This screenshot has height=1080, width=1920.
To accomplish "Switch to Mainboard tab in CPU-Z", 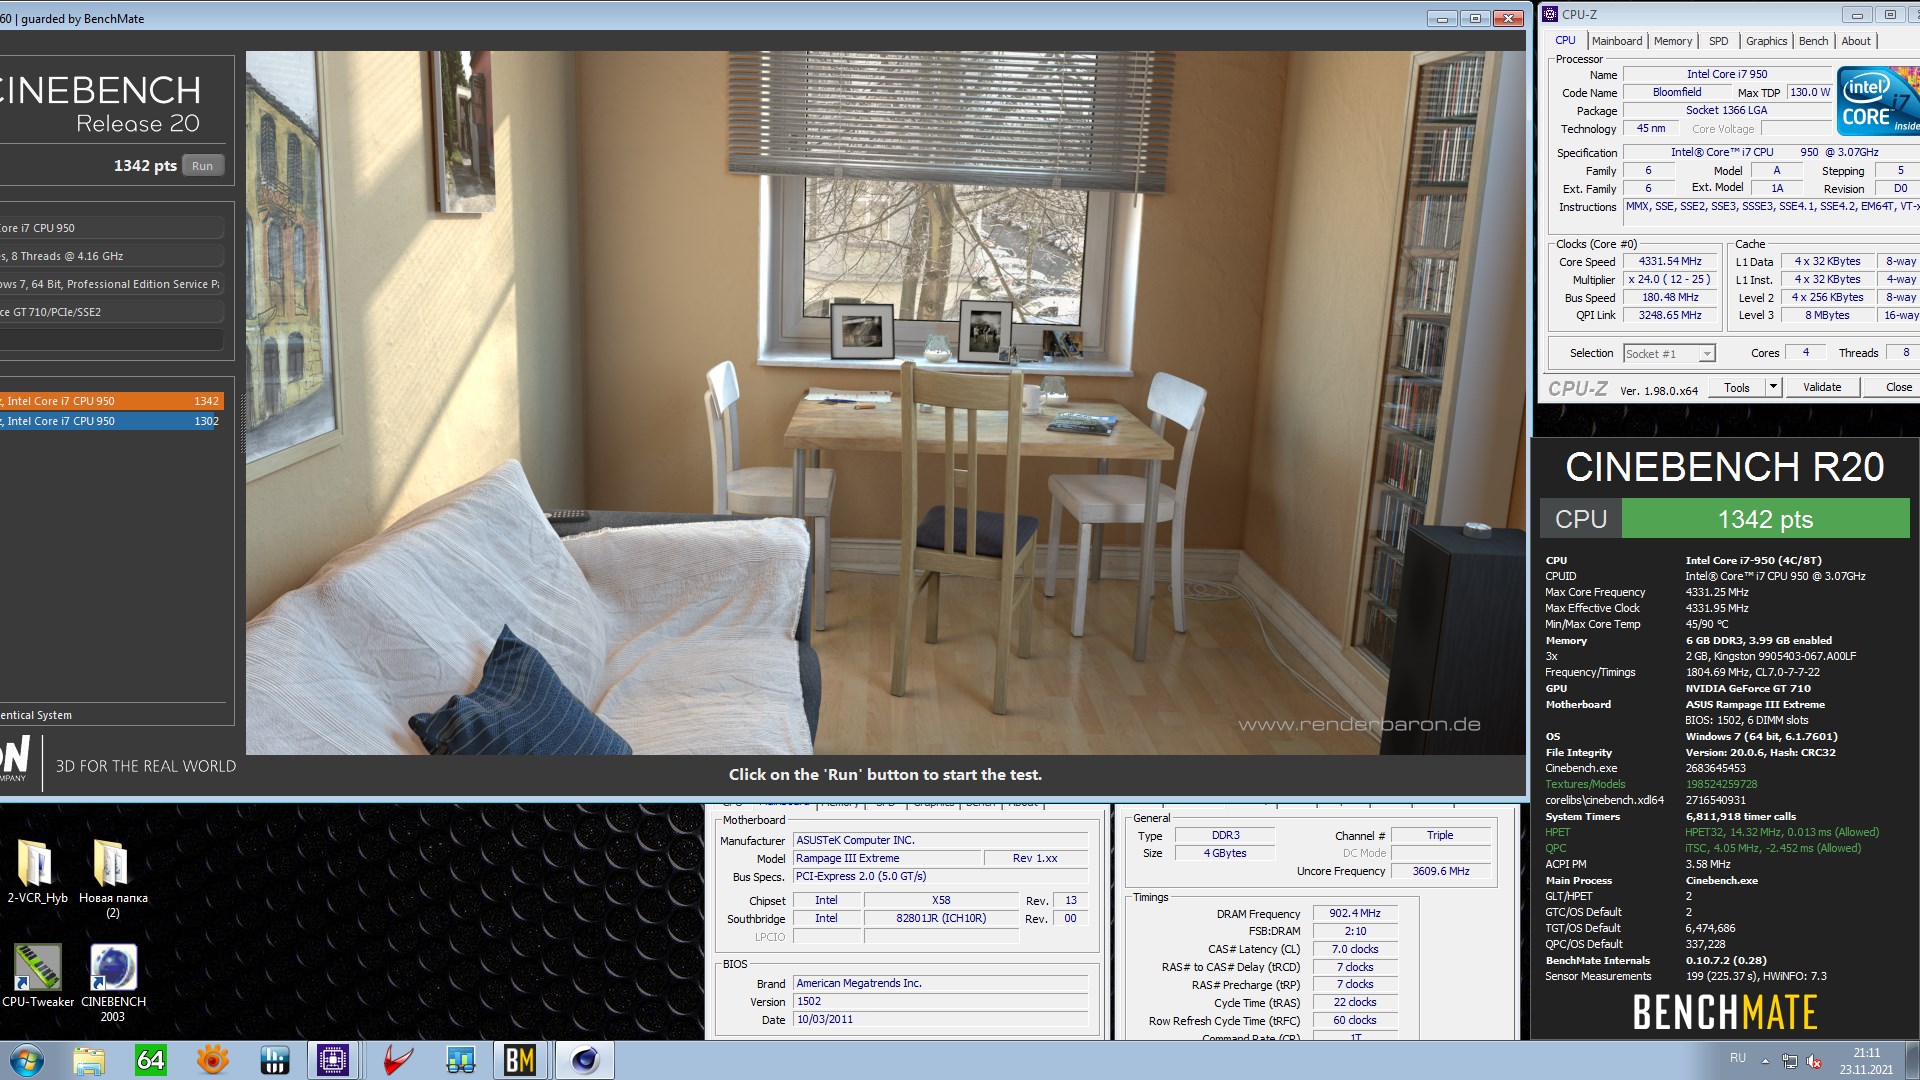I will pyautogui.click(x=1617, y=41).
